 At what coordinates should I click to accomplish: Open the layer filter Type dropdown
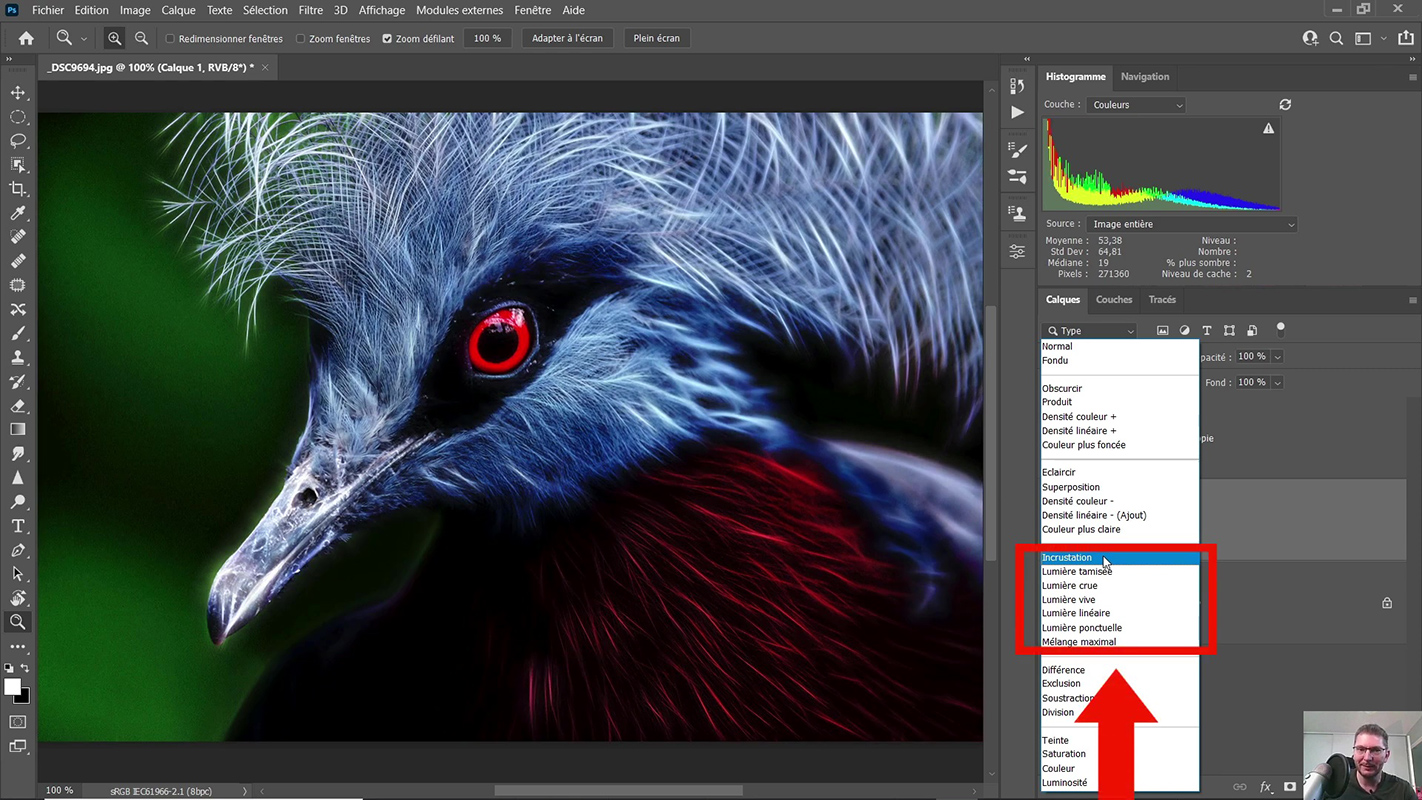click(x=1089, y=331)
